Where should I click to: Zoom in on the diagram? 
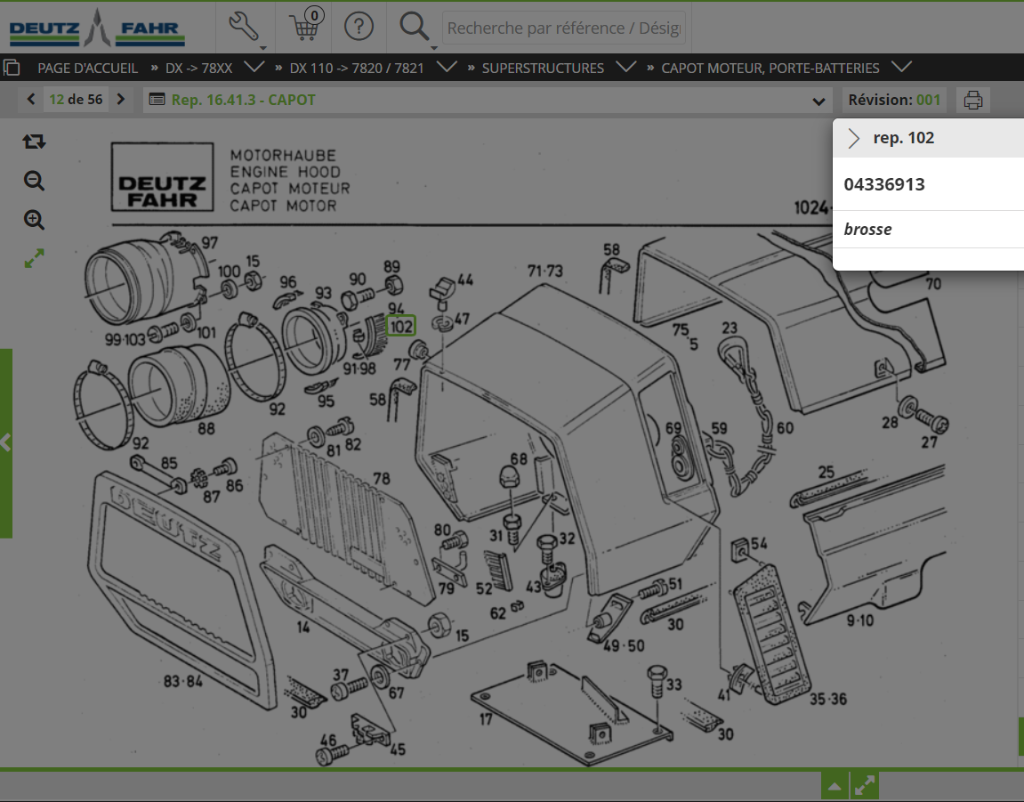34,219
